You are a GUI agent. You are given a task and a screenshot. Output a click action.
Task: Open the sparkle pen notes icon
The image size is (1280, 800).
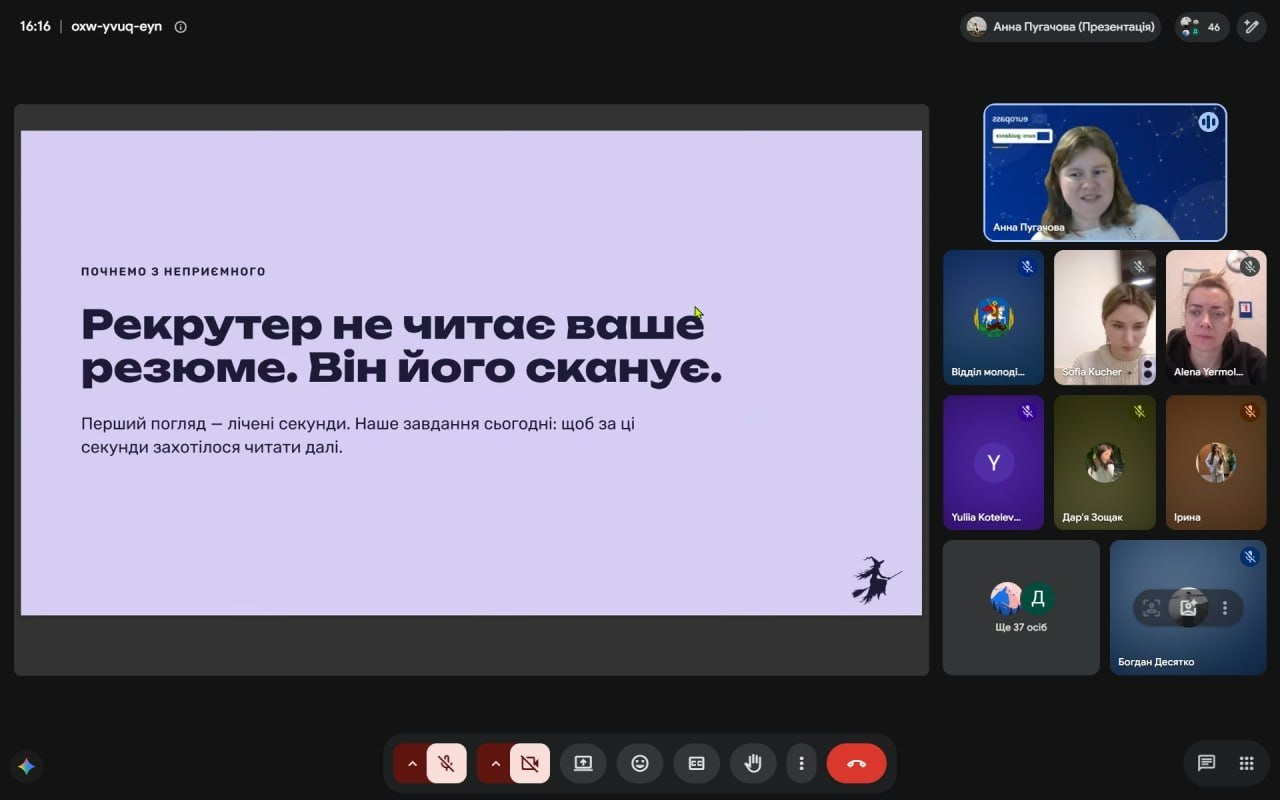pos(1251,27)
